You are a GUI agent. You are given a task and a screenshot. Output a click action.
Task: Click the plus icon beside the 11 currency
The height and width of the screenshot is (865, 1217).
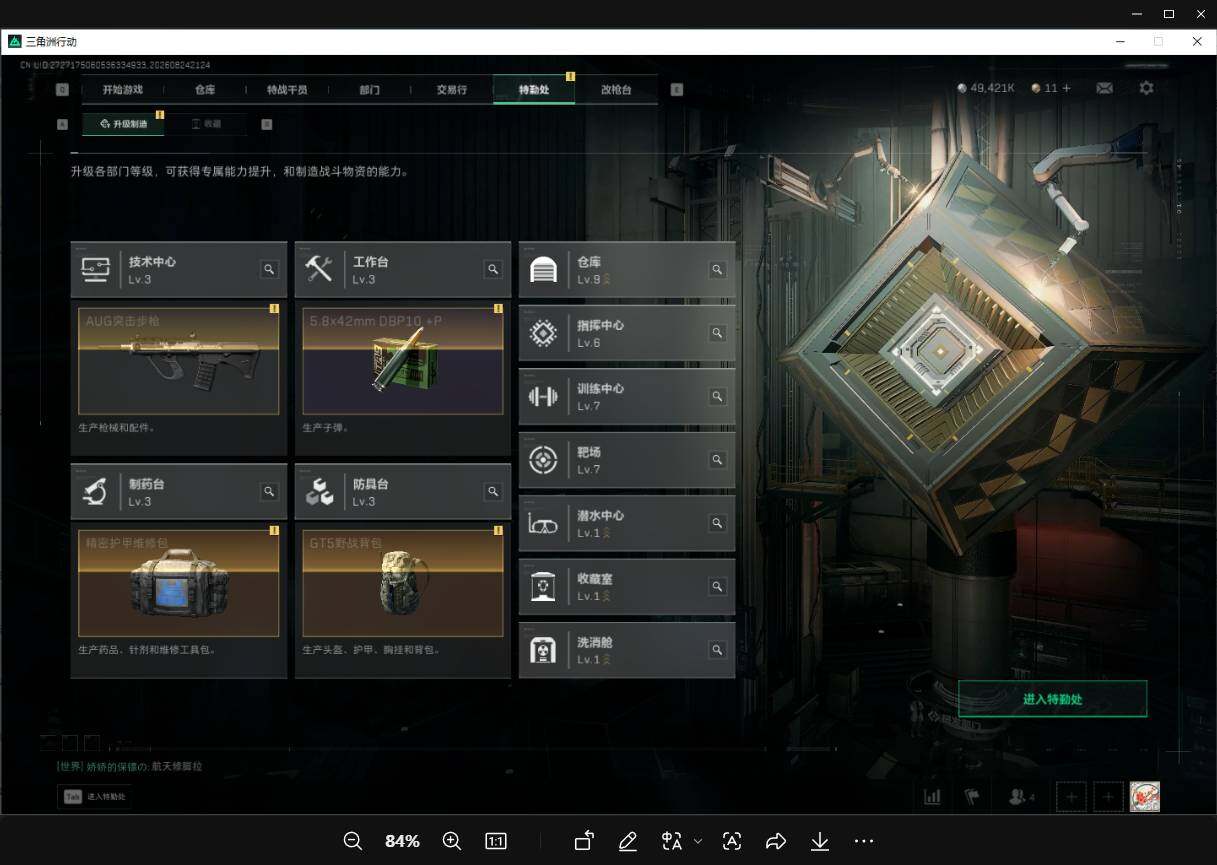1066,88
